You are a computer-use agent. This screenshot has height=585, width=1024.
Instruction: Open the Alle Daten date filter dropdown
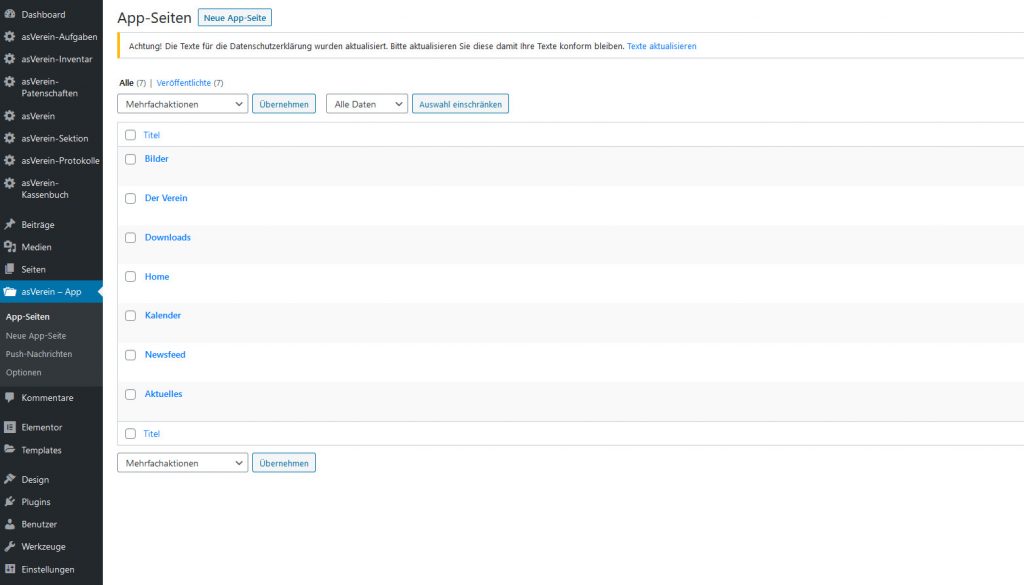coord(367,104)
